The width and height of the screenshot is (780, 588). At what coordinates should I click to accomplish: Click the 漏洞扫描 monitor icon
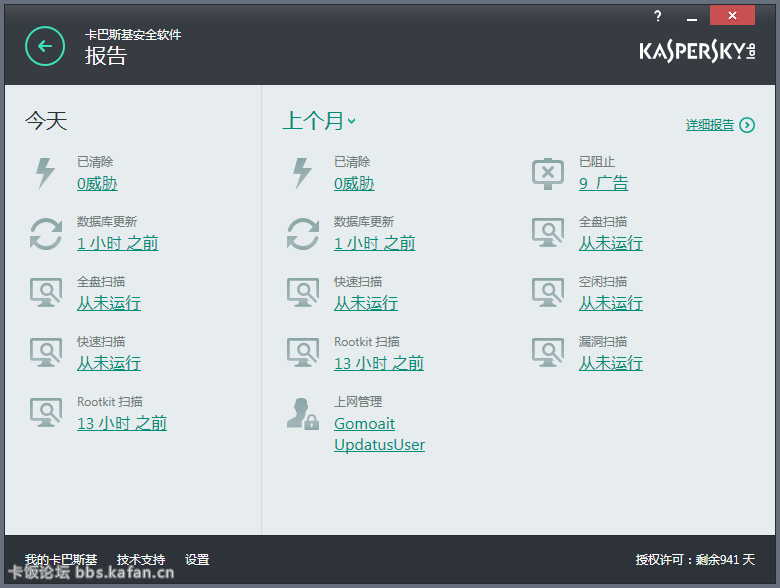click(x=548, y=353)
